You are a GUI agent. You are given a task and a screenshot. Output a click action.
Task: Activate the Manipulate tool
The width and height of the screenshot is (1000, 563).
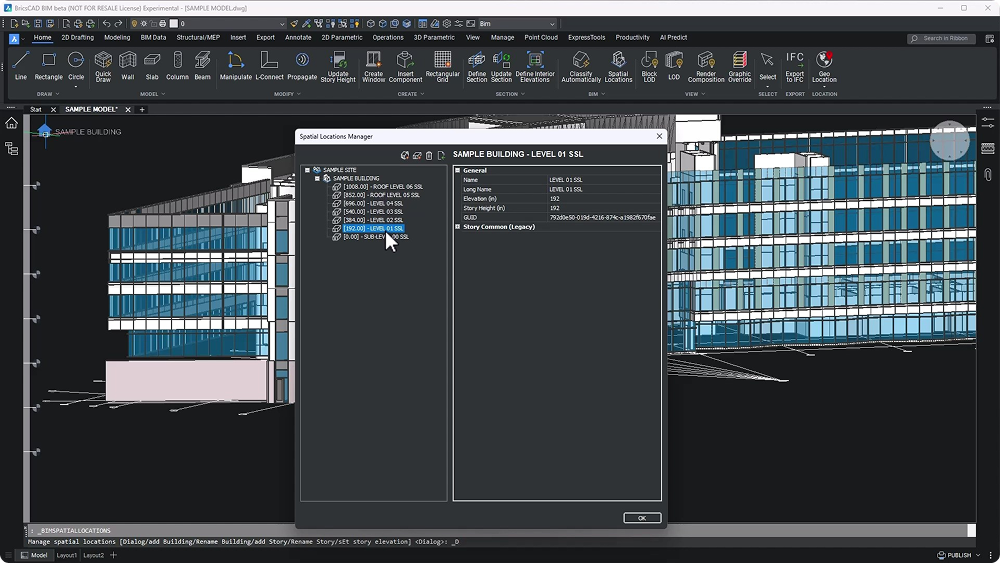235,66
